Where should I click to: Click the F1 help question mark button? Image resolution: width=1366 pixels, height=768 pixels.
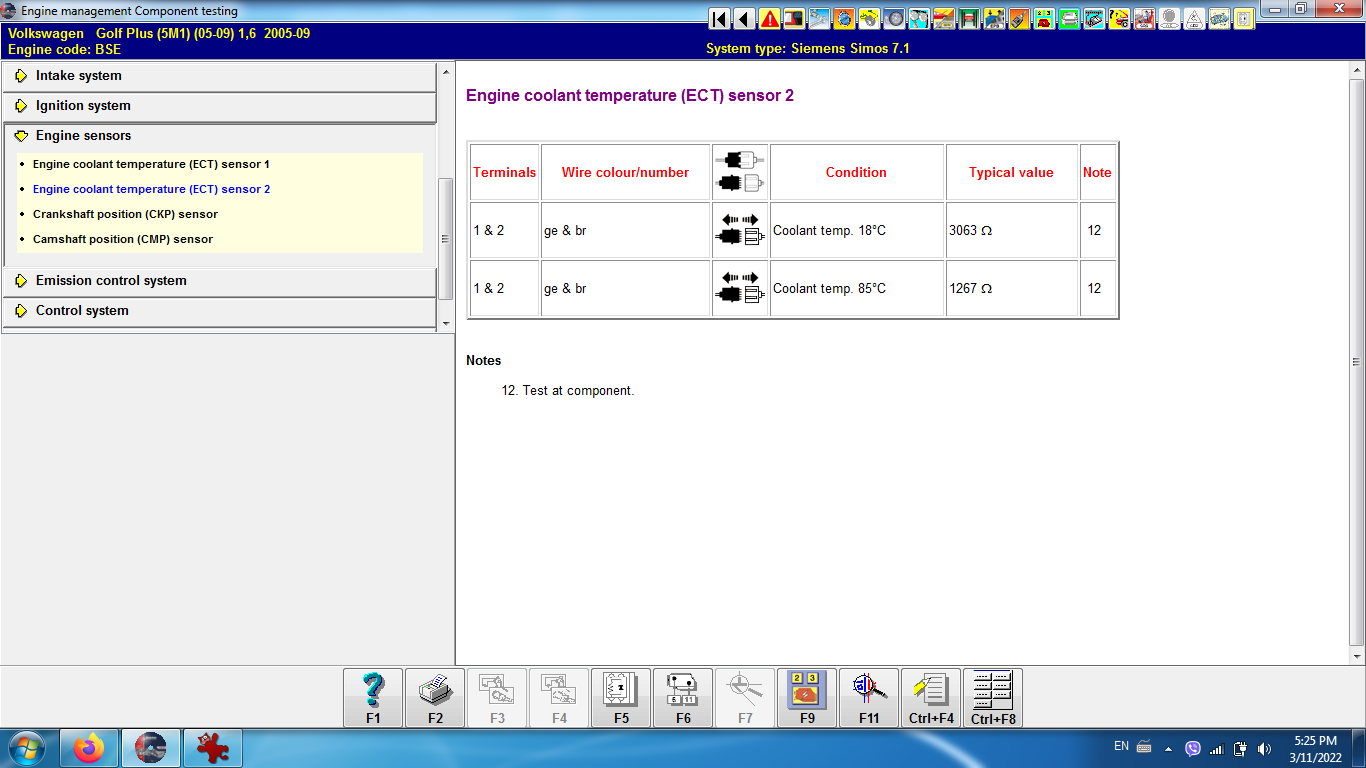[x=373, y=697]
